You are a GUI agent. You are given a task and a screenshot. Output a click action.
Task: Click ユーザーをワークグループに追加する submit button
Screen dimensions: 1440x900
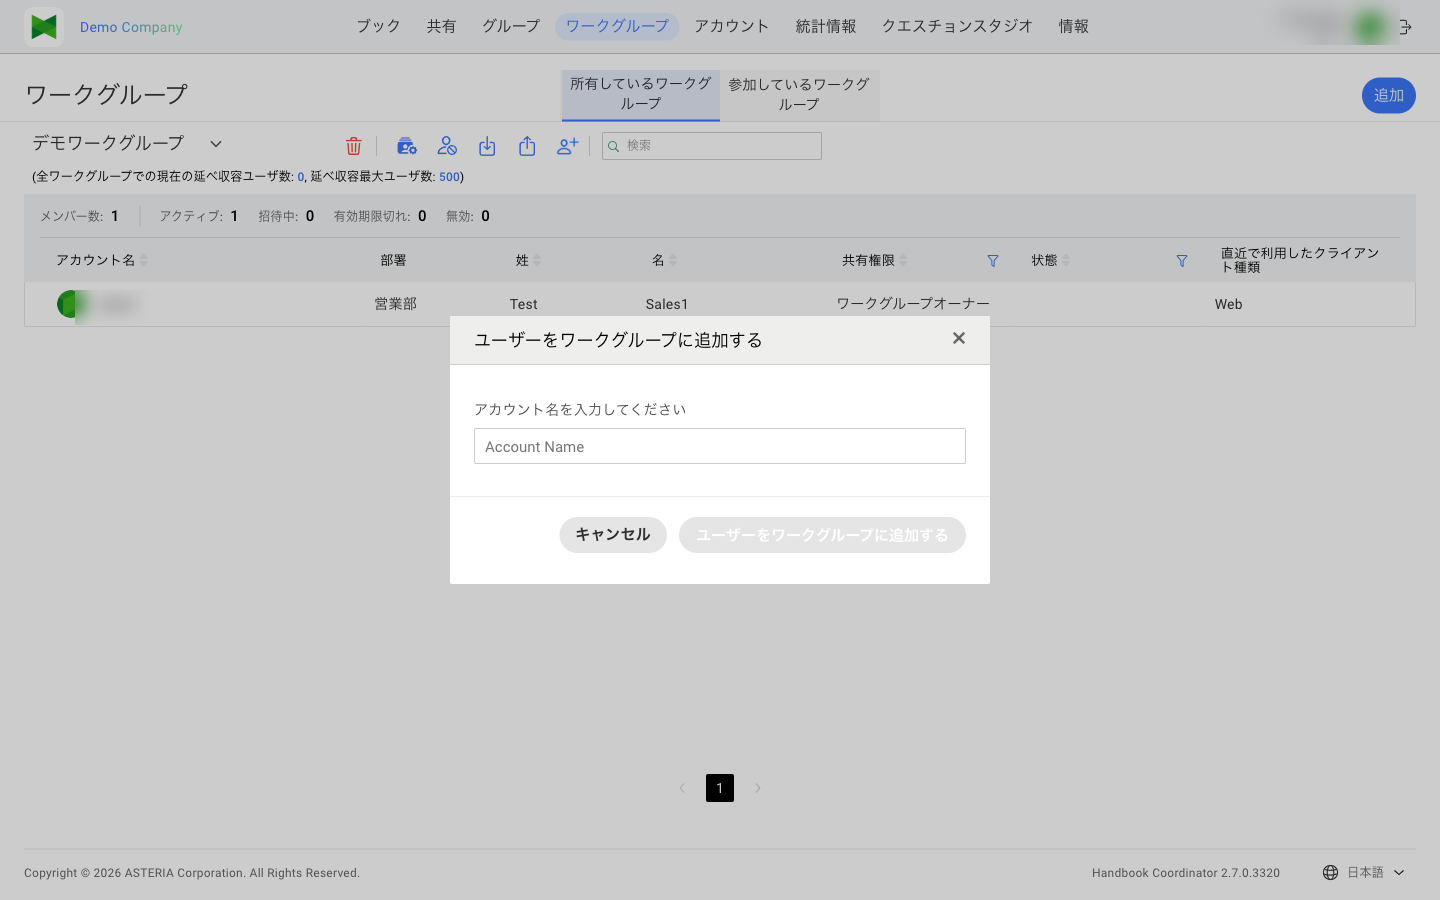pyautogui.click(x=822, y=535)
